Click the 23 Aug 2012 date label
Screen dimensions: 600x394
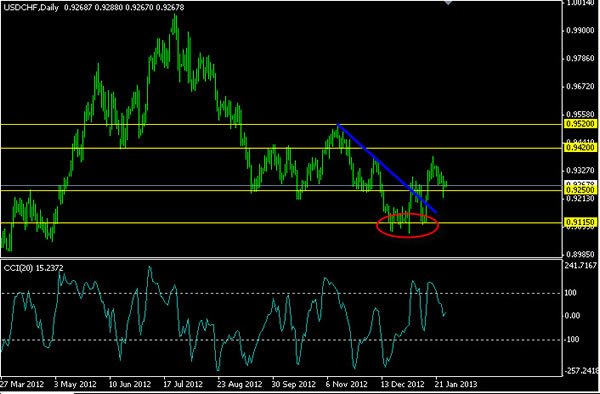(239, 384)
